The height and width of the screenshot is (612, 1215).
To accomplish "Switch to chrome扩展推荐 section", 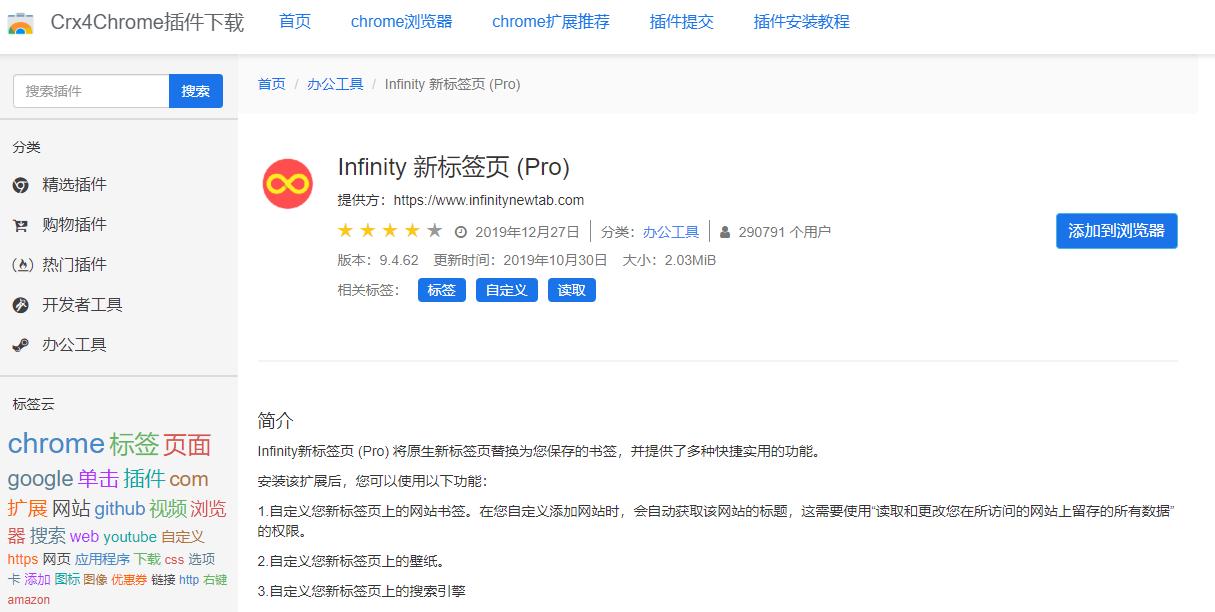I will pos(551,21).
